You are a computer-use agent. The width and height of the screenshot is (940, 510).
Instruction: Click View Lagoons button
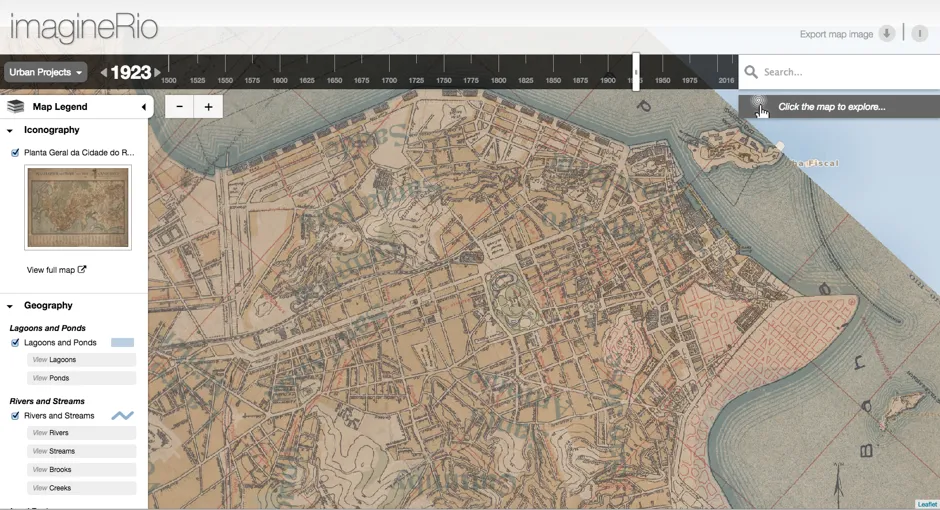pos(82,360)
